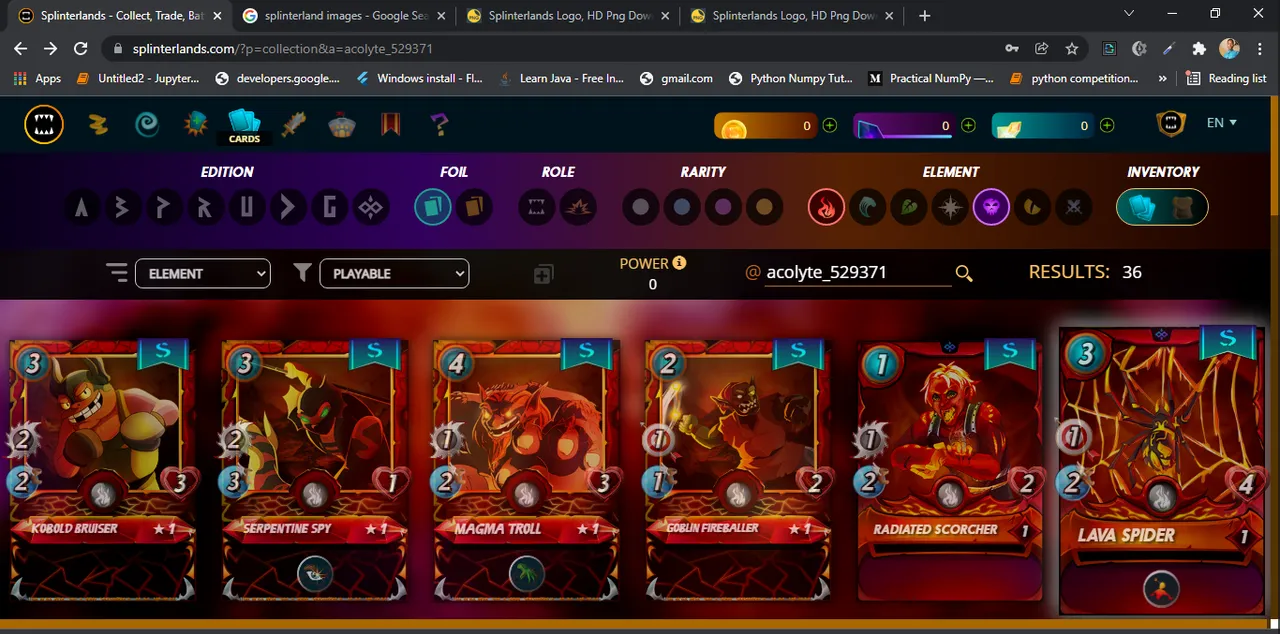Toggle the Life element star filter
This screenshot has height=634, width=1280.
click(950, 208)
